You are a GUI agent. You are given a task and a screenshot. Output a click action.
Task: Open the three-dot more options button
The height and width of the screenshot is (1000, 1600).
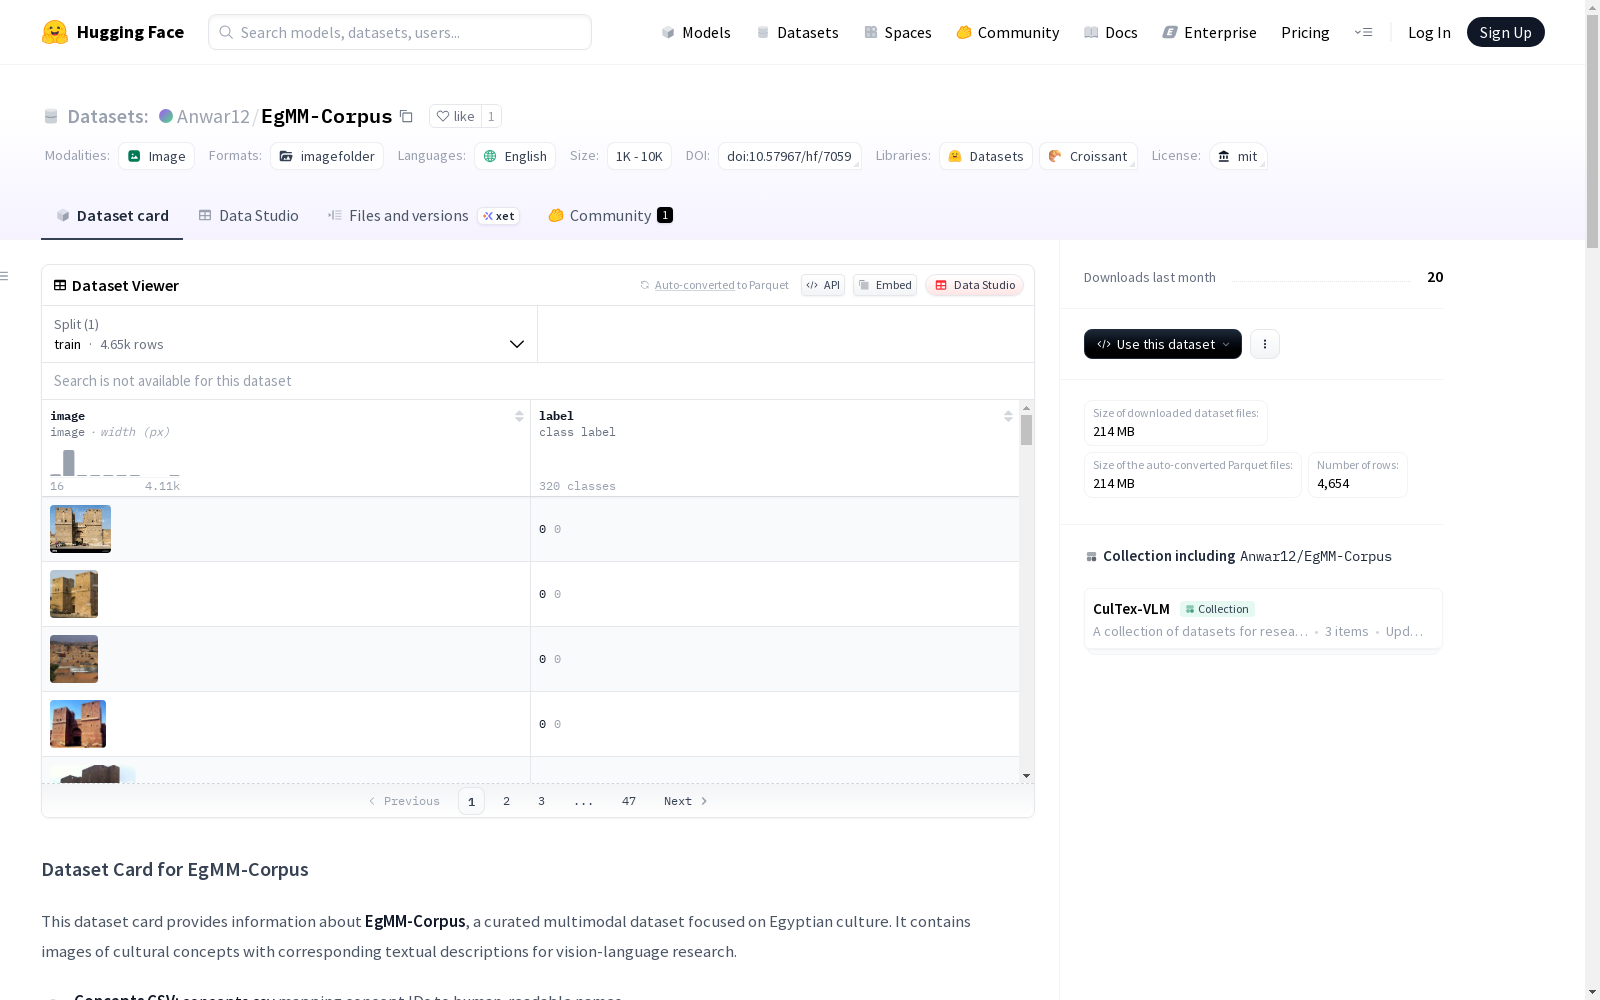click(1265, 344)
